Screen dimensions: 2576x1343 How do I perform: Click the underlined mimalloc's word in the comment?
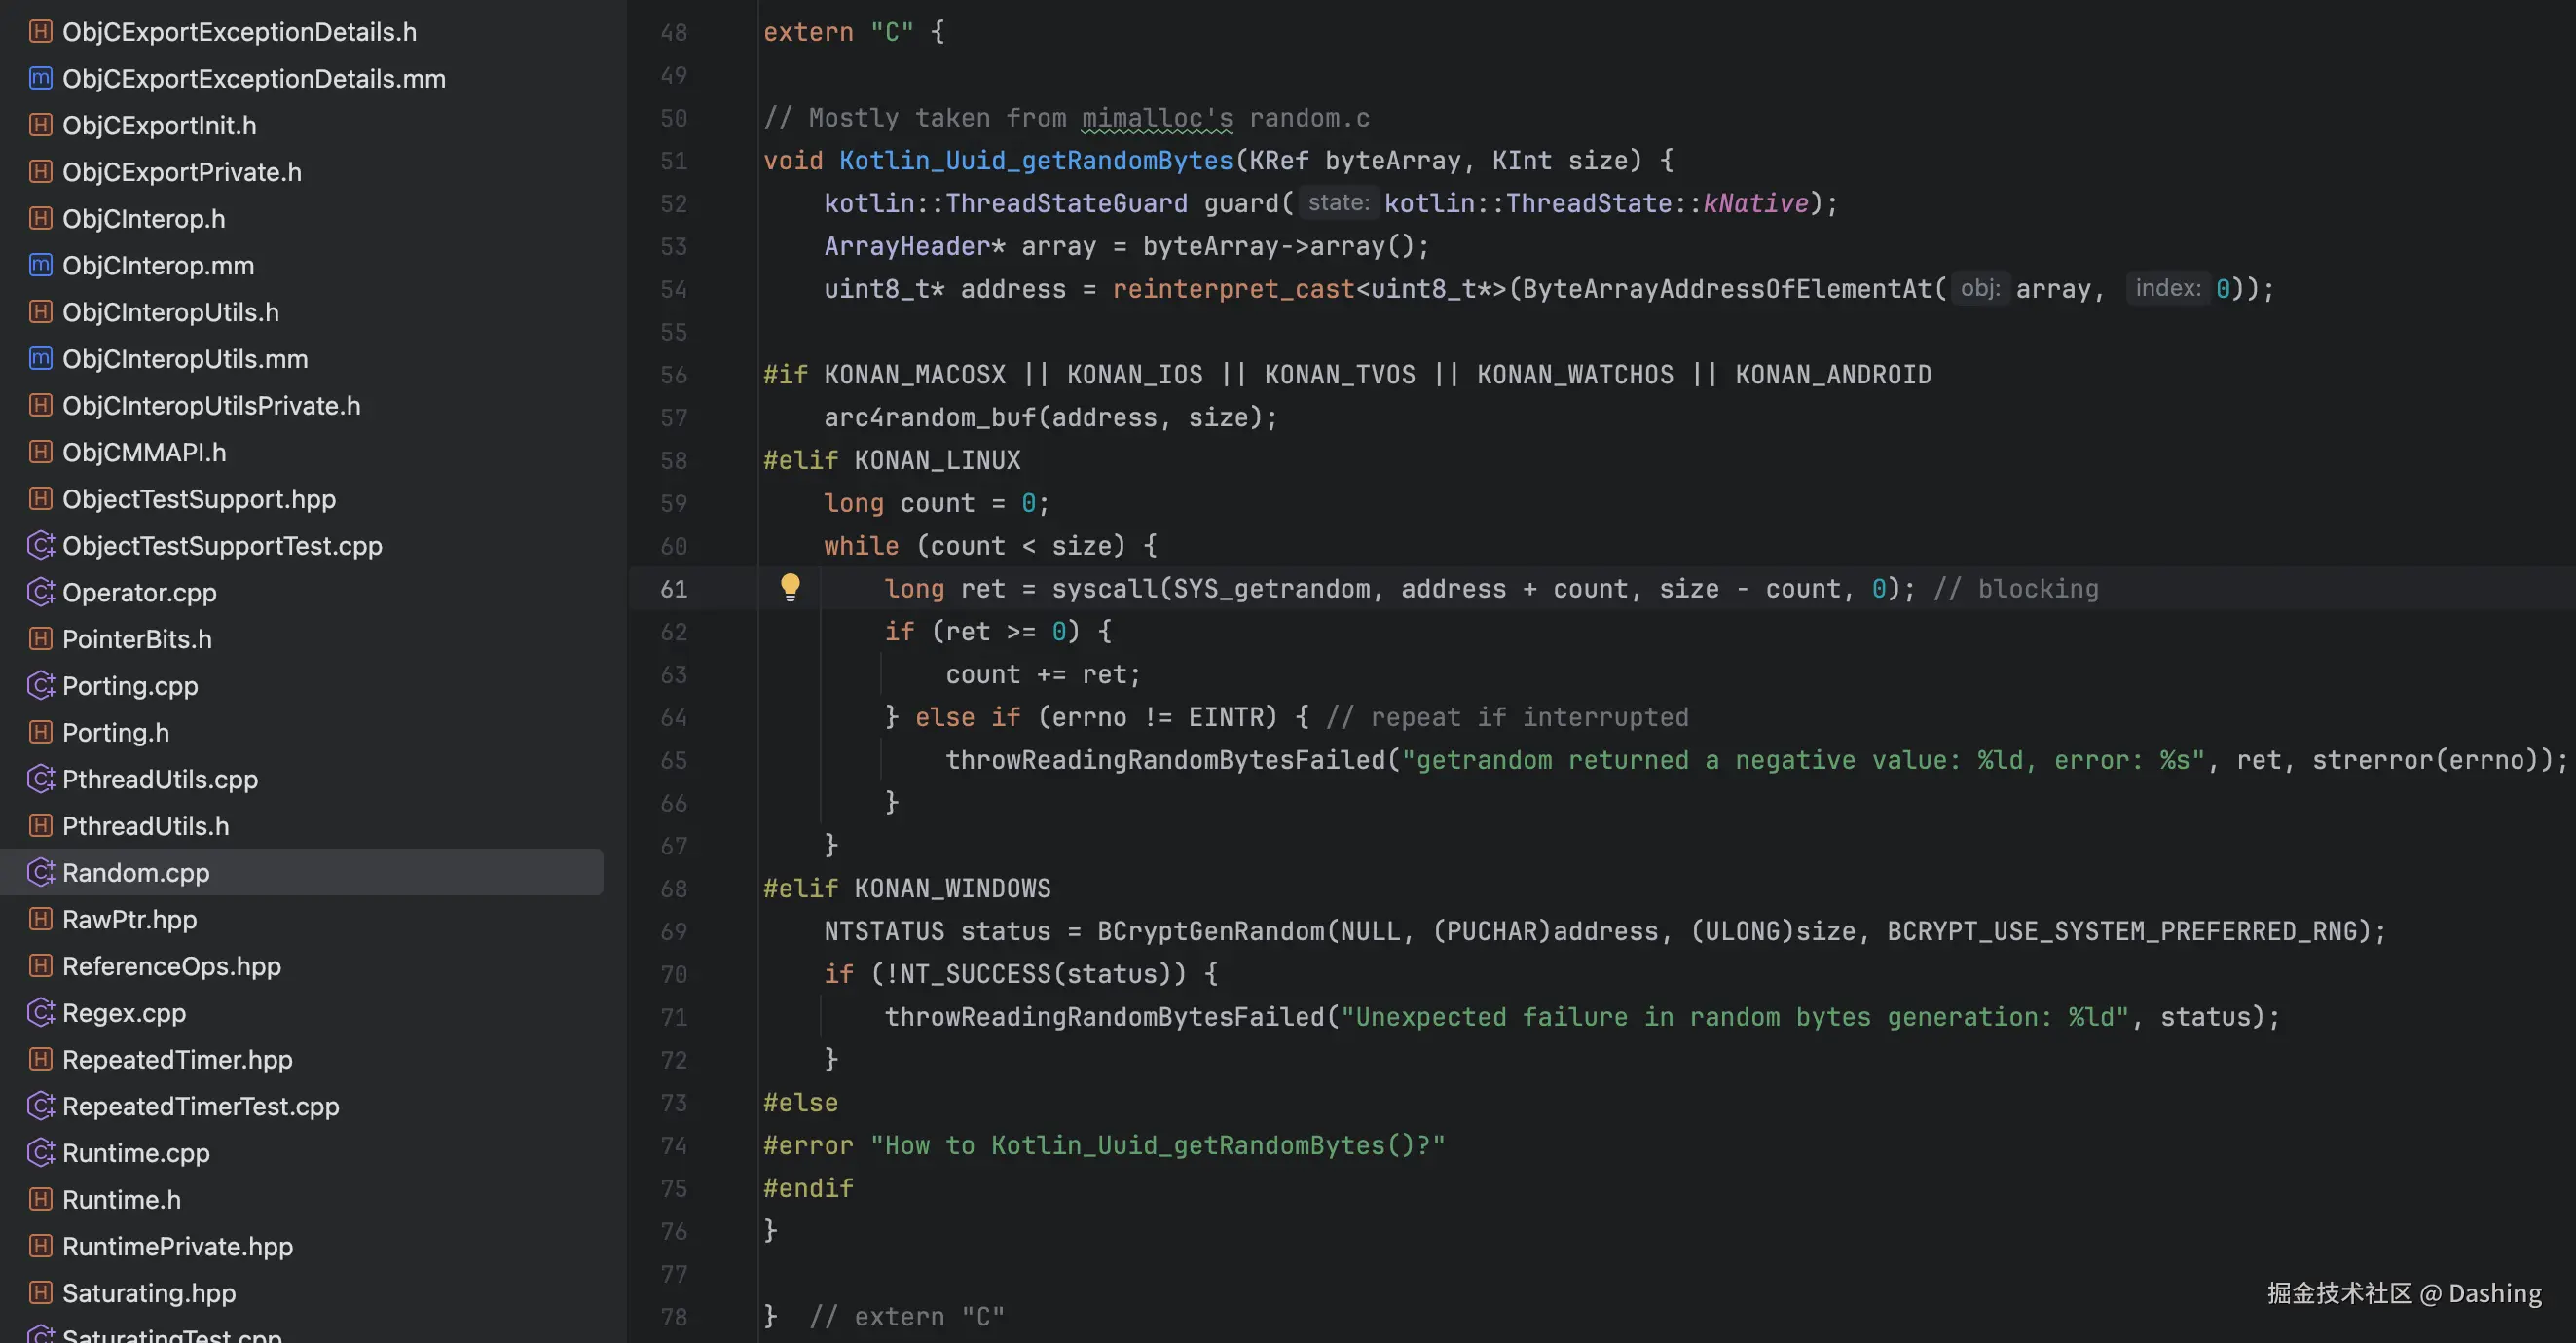click(x=1156, y=118)
